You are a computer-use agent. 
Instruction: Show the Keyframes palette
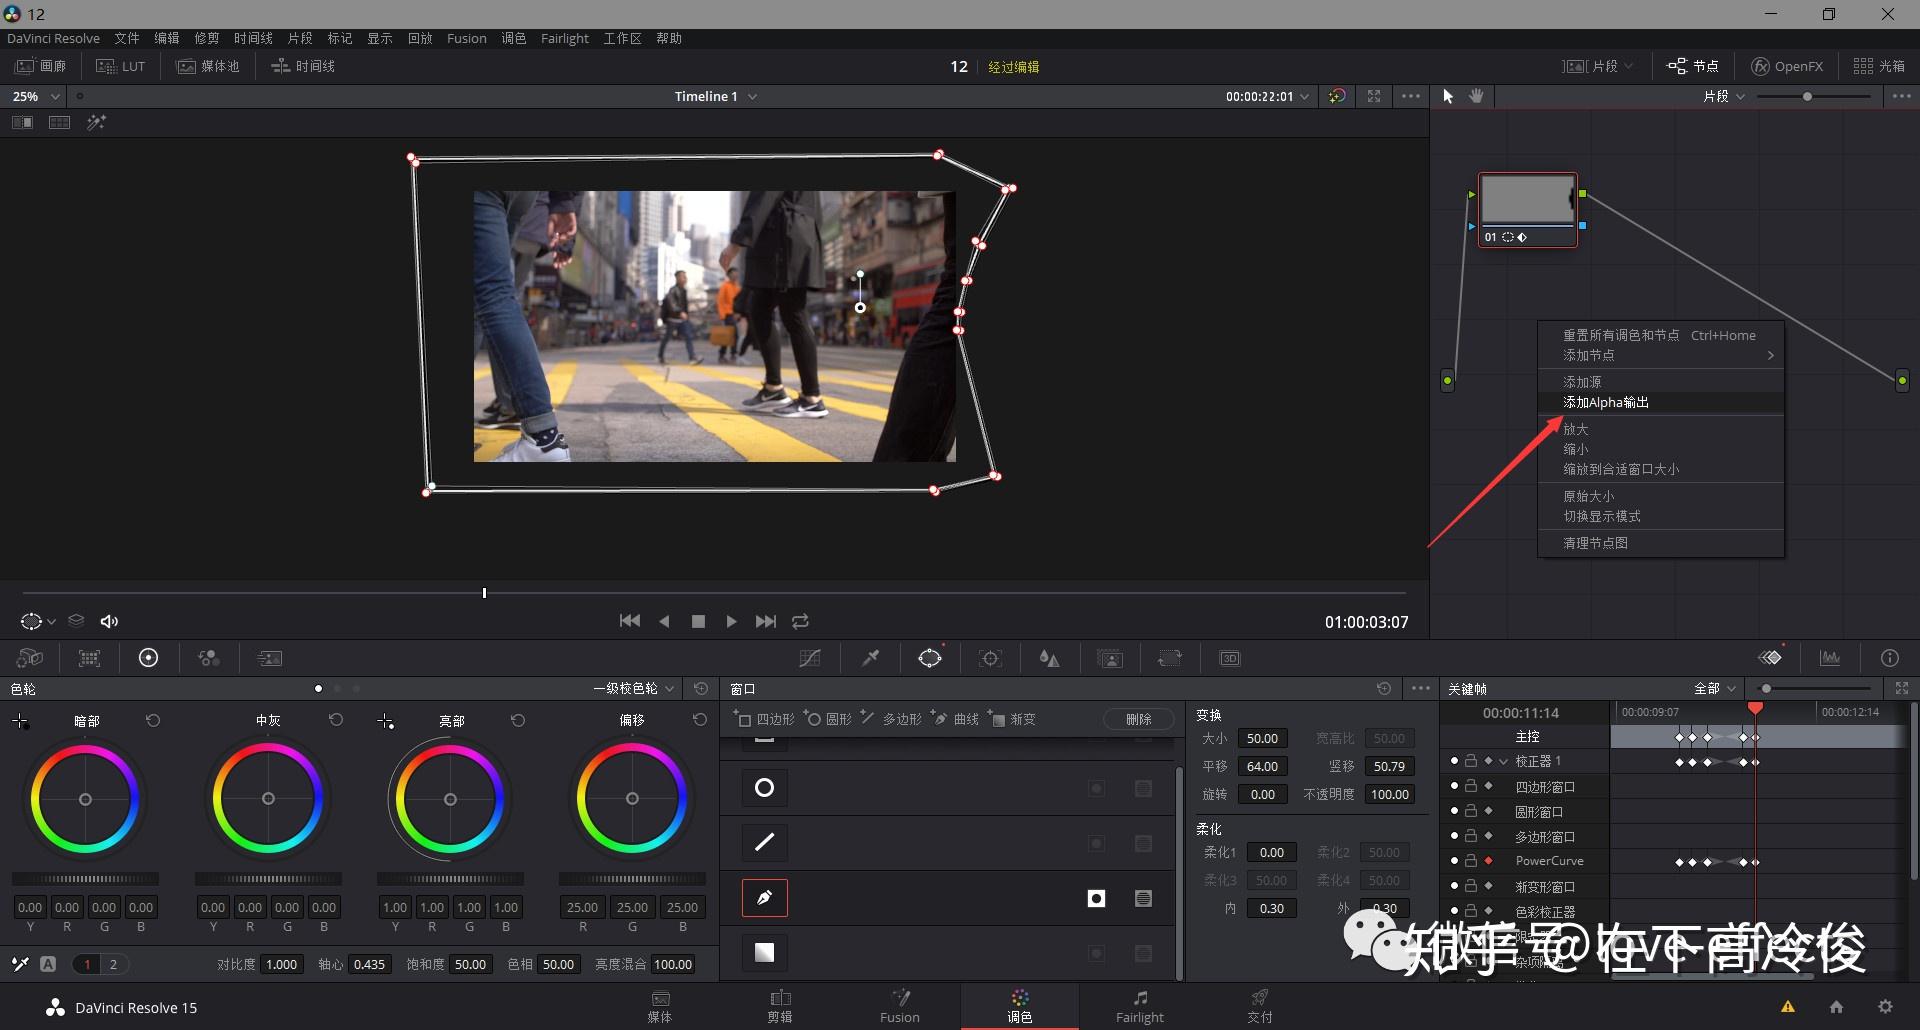(x=1771, y=658)
